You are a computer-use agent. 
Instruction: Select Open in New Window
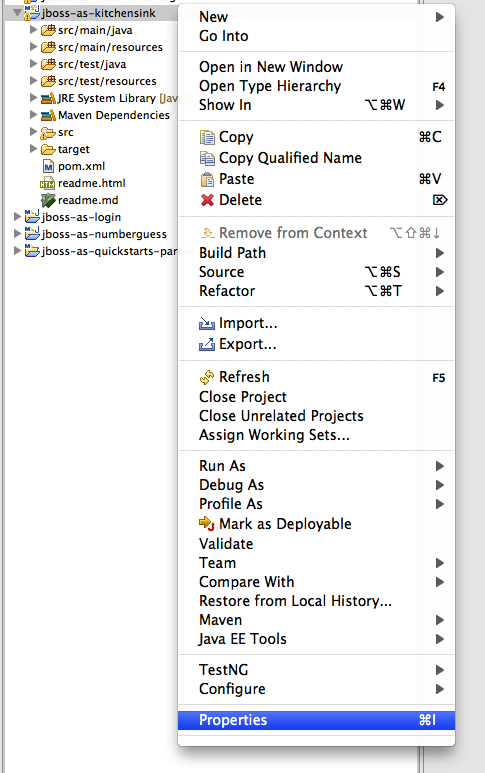point(316,67)
